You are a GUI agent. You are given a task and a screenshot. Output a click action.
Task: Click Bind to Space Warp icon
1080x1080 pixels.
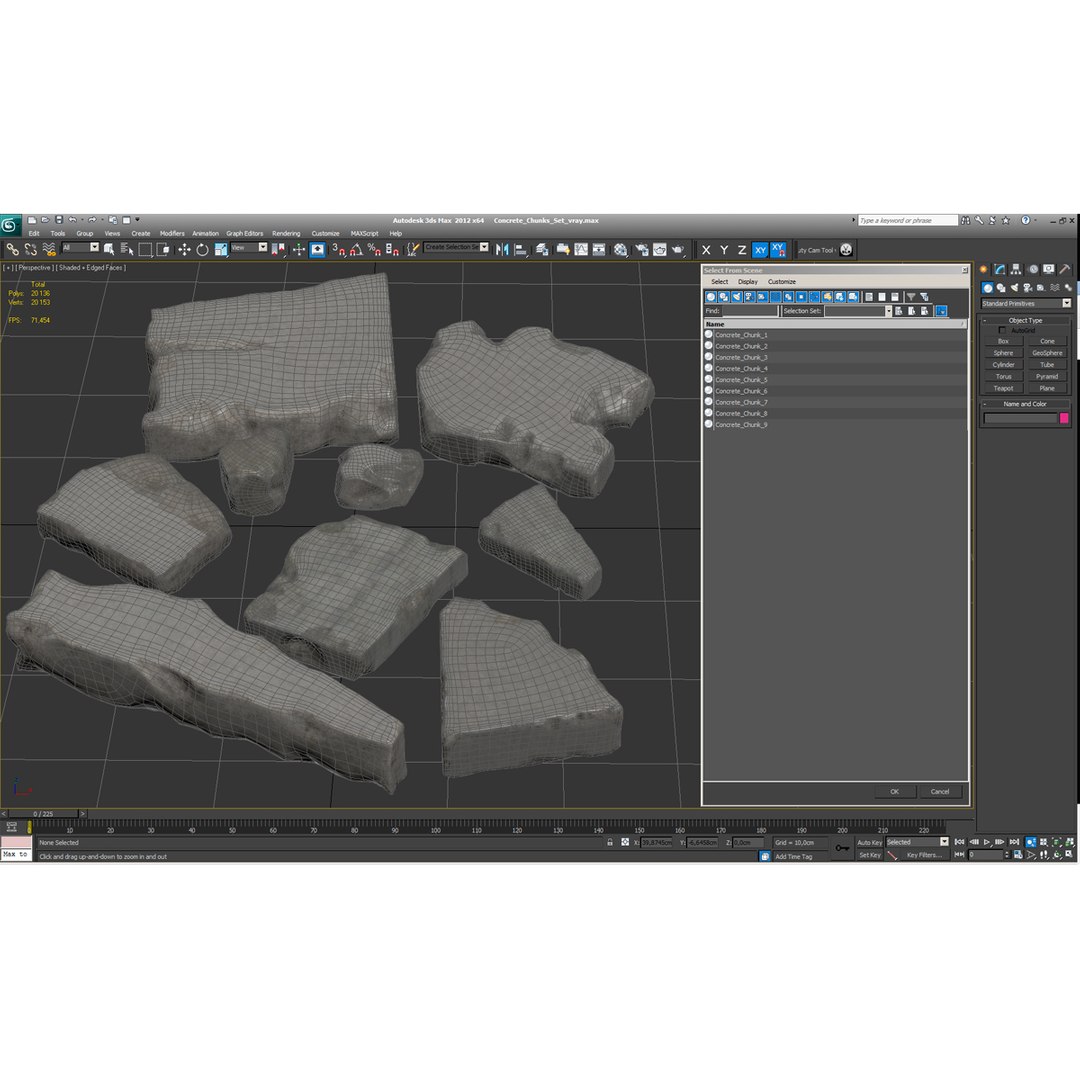tap(49, 250)
